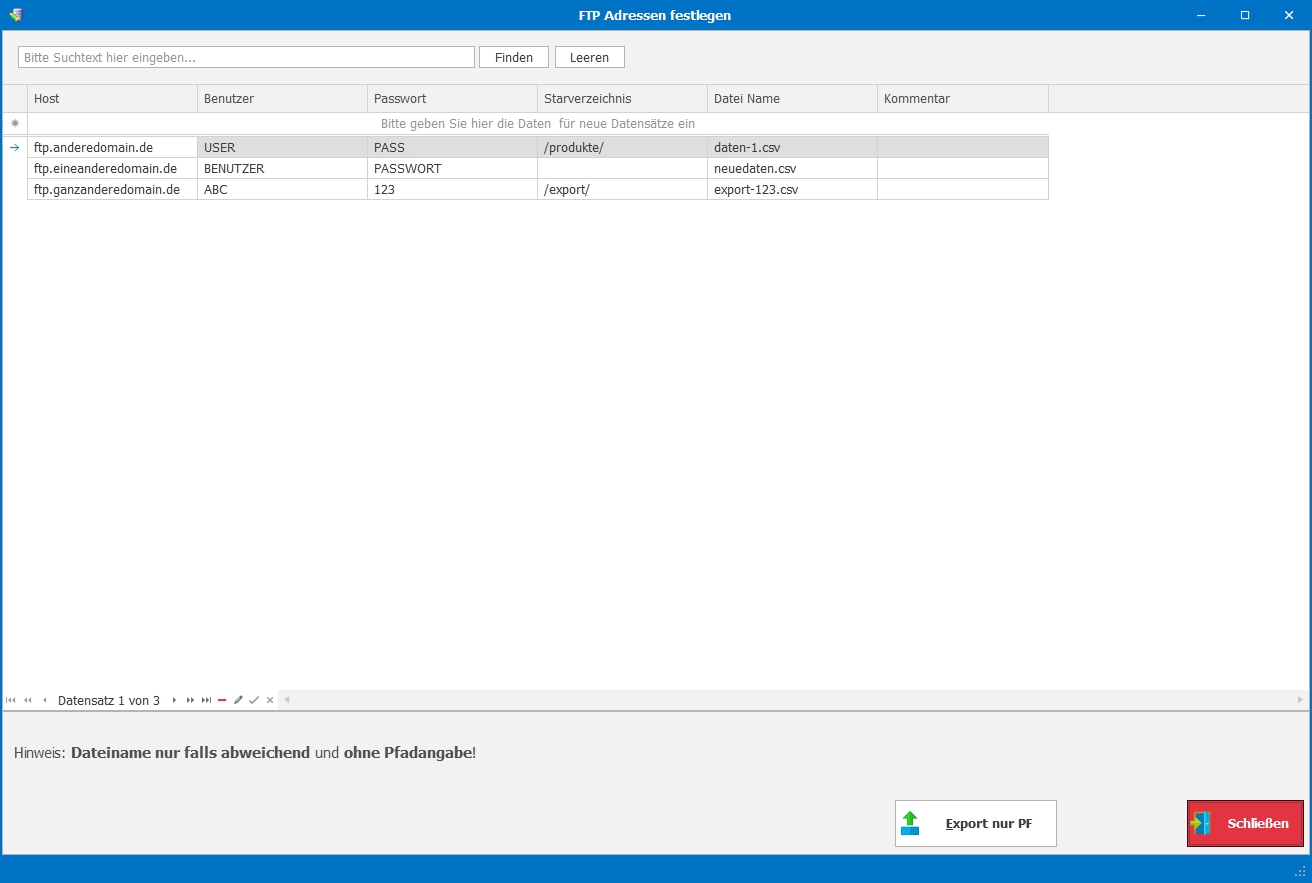Screen dimensions: 1312x883
Task: Click horizontal scrollbar right arrow
Action: [1300, 700]
